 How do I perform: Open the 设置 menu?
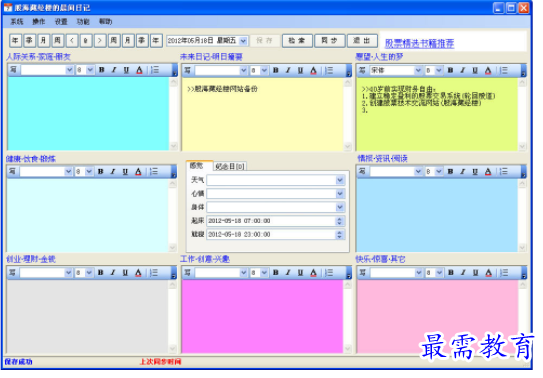click(61, 22)
